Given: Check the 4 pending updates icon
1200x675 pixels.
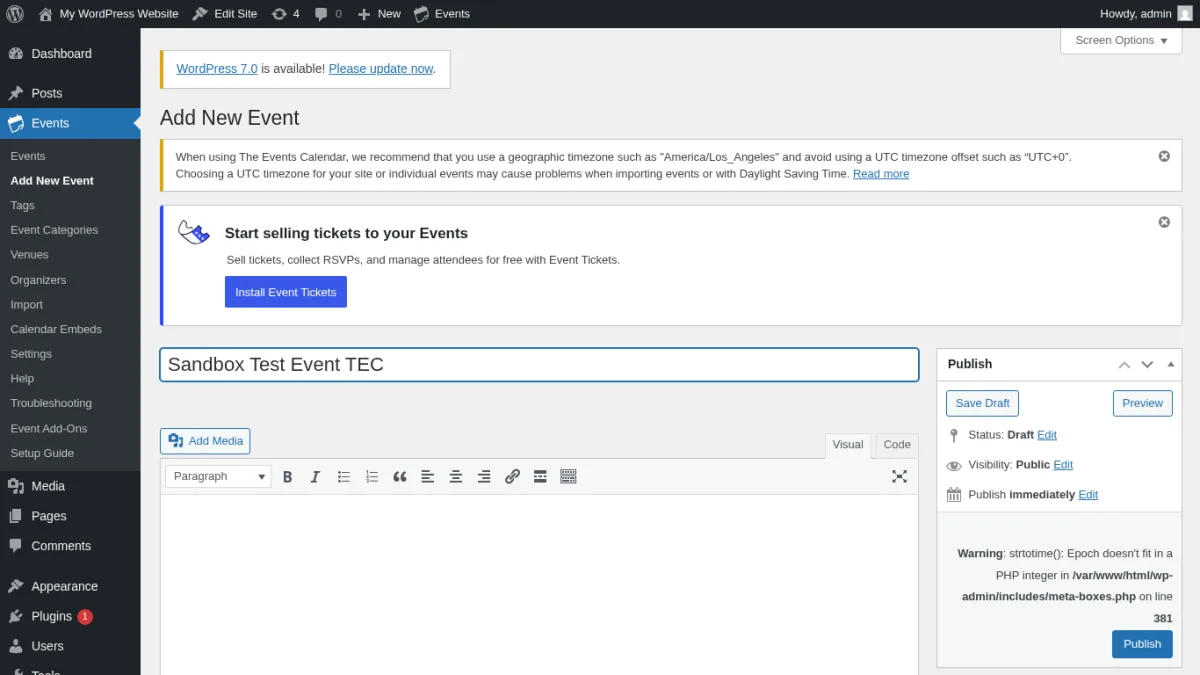Looking at the screenshot, I should (285, 13).
